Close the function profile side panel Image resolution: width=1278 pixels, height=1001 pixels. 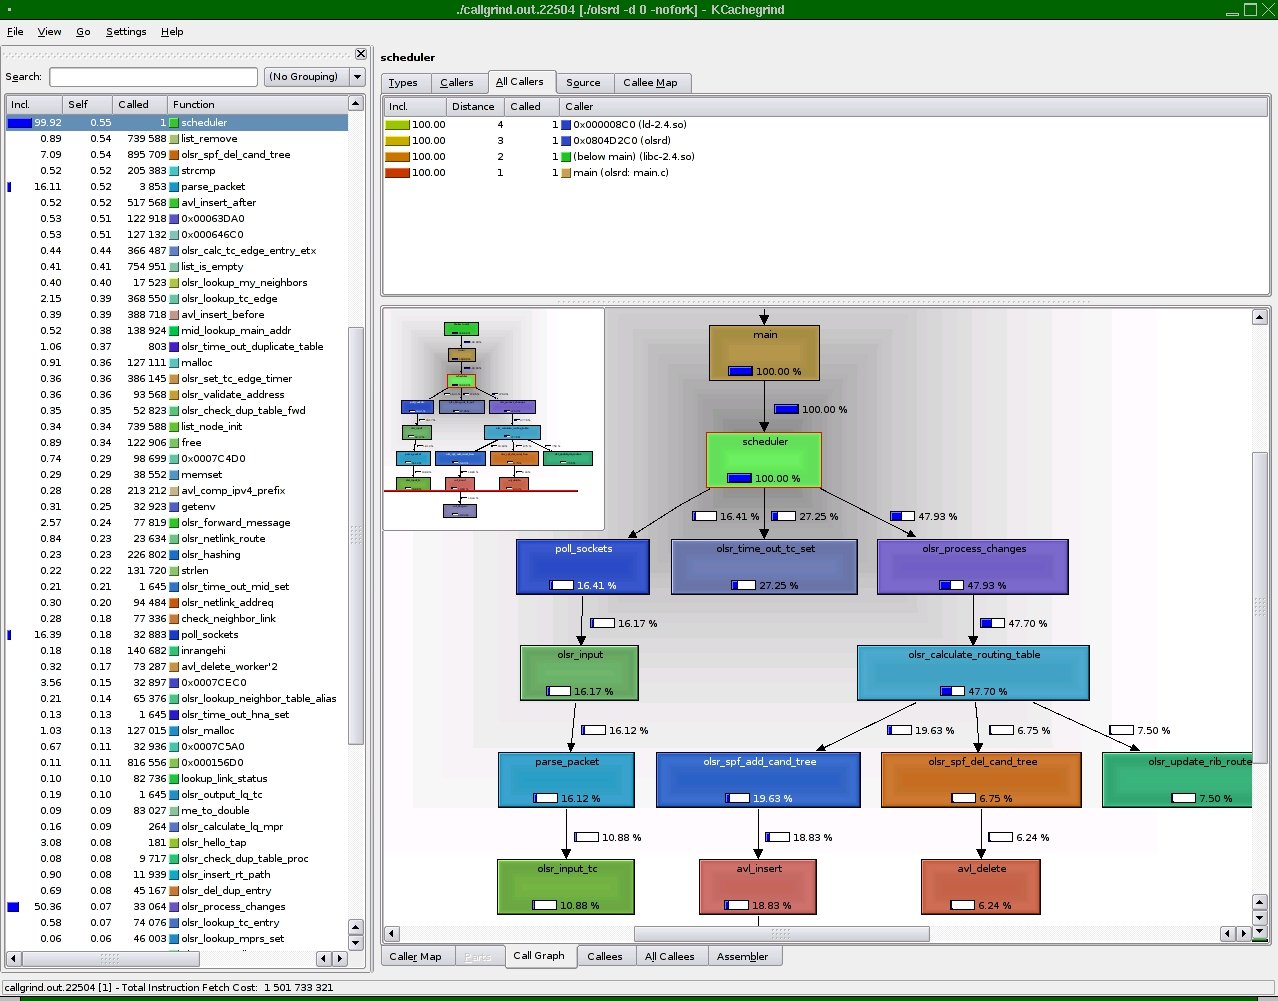click(361, 54)
